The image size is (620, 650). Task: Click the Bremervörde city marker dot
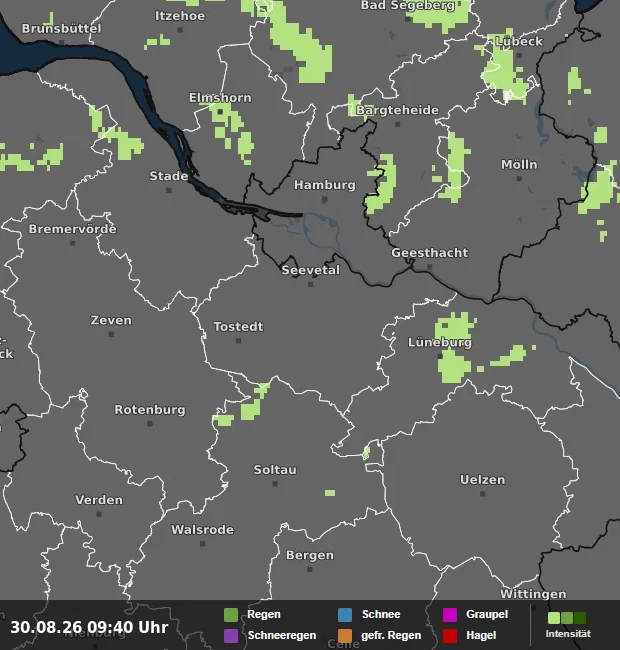point(73,243)
